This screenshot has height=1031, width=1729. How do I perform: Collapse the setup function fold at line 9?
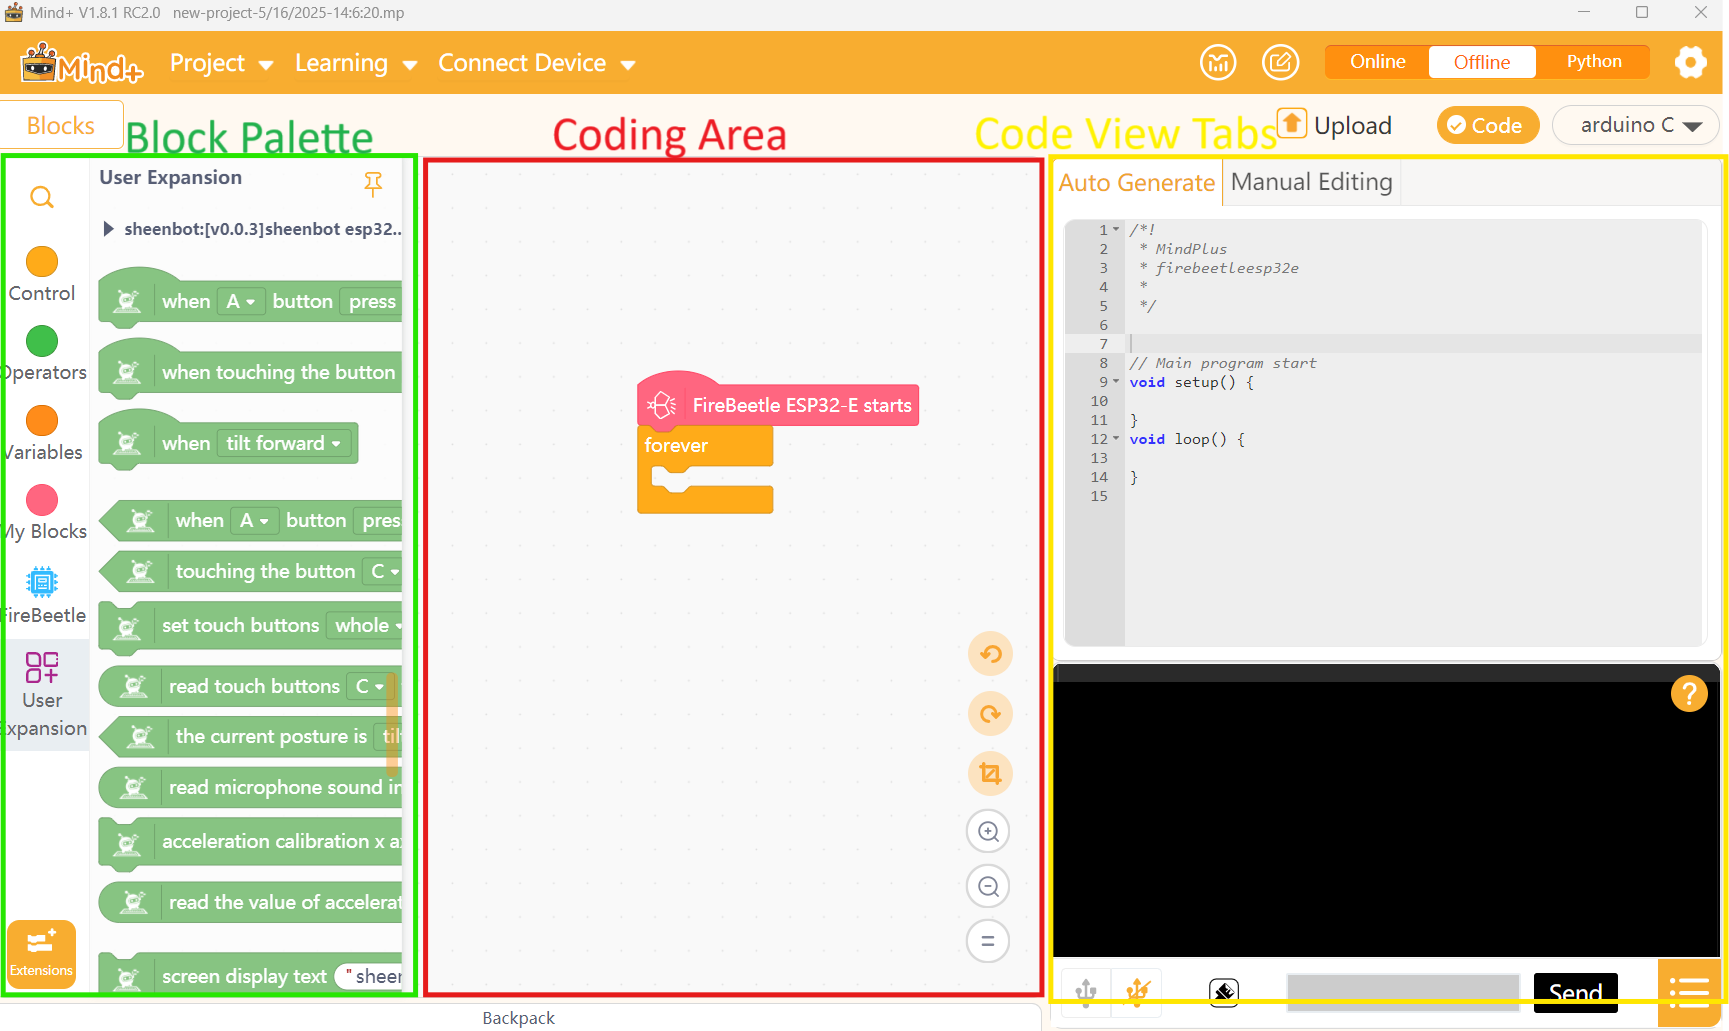pyautogui.click(x=1116, y=382)
